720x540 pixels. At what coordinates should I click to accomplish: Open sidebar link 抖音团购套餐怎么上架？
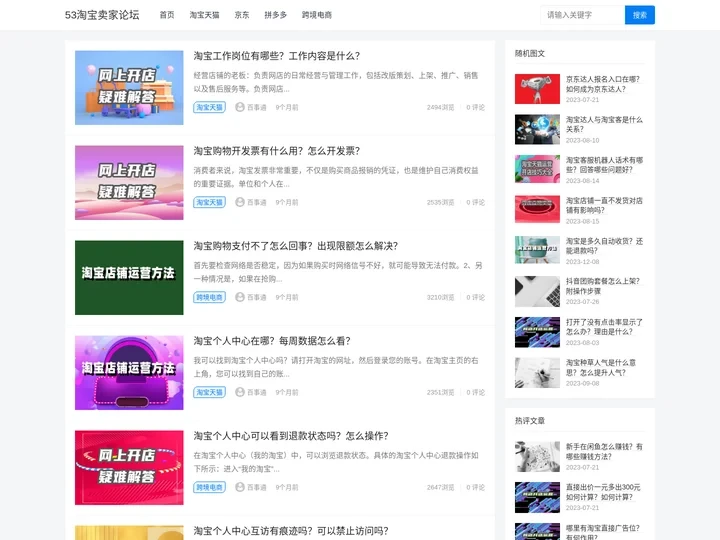[x=603, y=286]
